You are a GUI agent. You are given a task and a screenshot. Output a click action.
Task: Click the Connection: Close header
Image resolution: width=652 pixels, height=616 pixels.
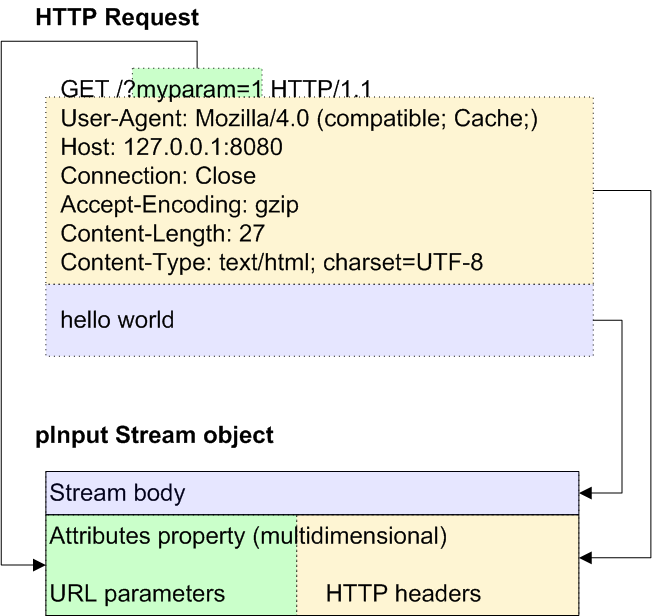158,177
